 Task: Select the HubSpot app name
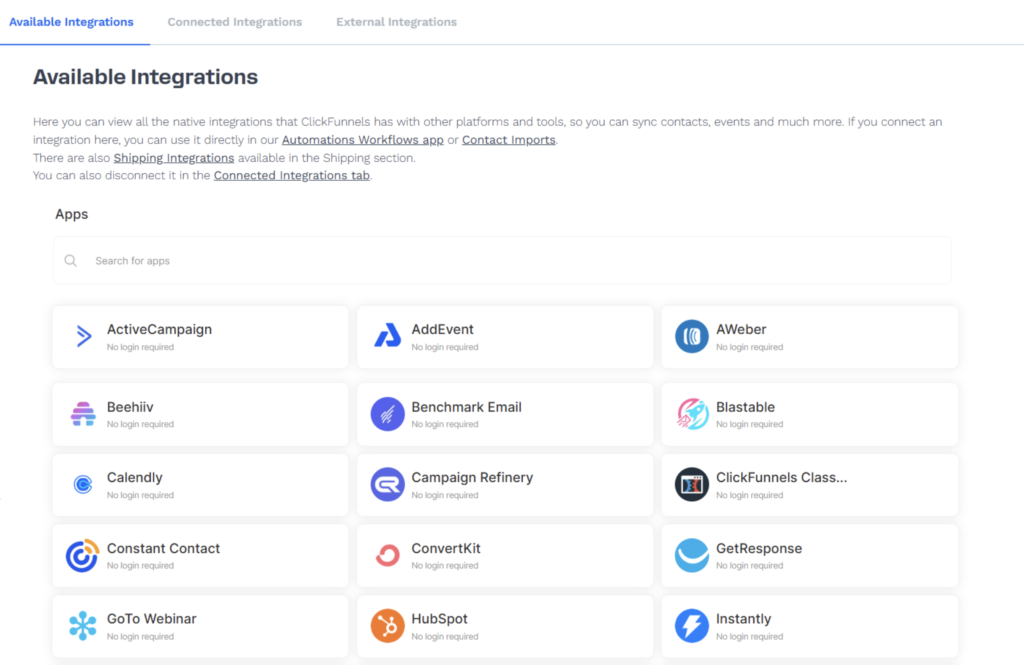tap(440, 619)
